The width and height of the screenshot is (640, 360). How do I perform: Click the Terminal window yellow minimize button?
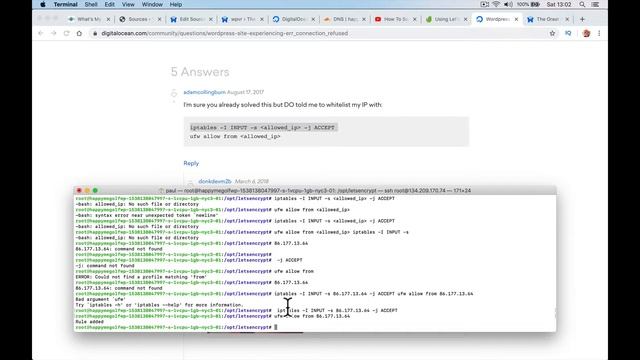[x=87, y=191]
